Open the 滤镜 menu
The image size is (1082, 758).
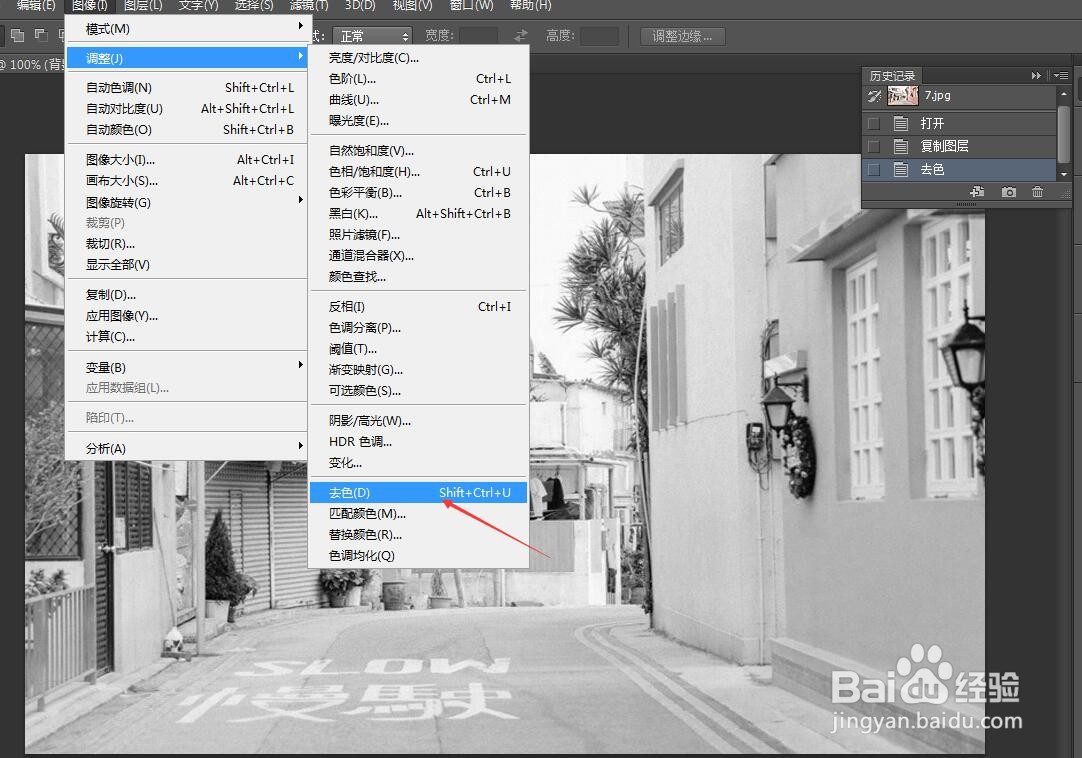pos(308,7)
